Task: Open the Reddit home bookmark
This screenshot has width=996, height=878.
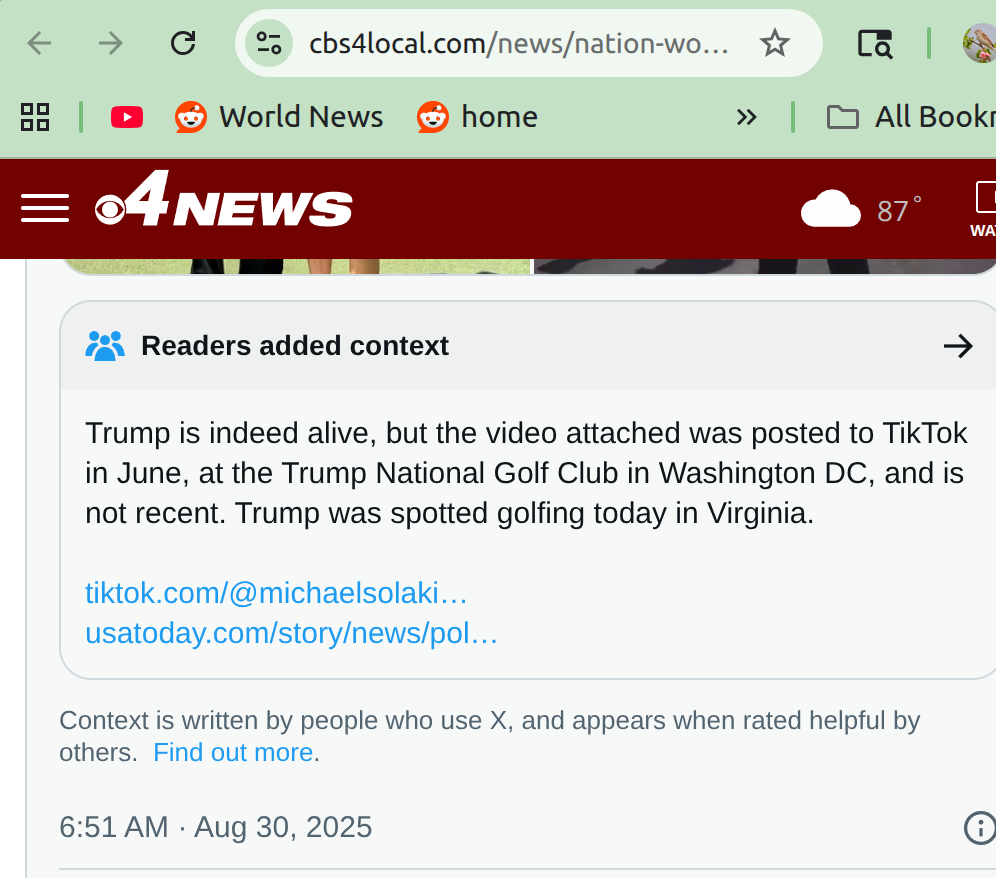Action: [x=478, y=117]
